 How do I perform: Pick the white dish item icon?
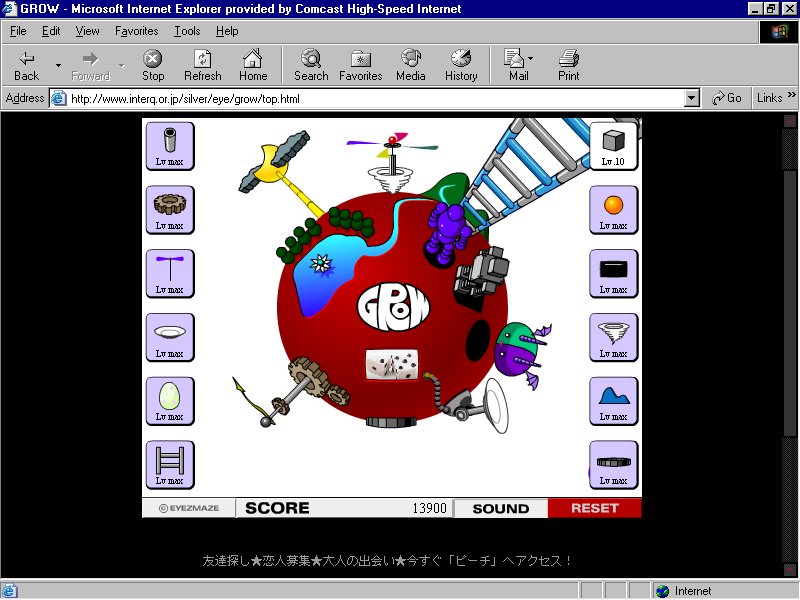tap(170, 338)
